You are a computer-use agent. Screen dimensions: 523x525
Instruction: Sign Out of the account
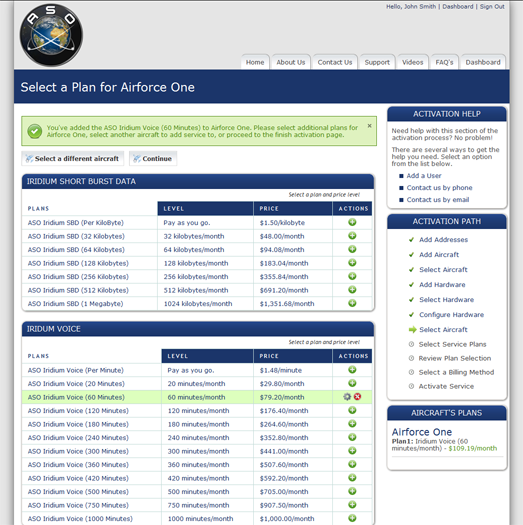[492, 7]
